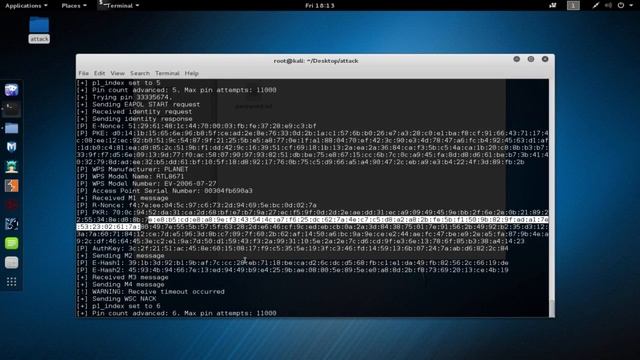Click the E-Nonce line
The image size is (640, 360).
(197, 126)
